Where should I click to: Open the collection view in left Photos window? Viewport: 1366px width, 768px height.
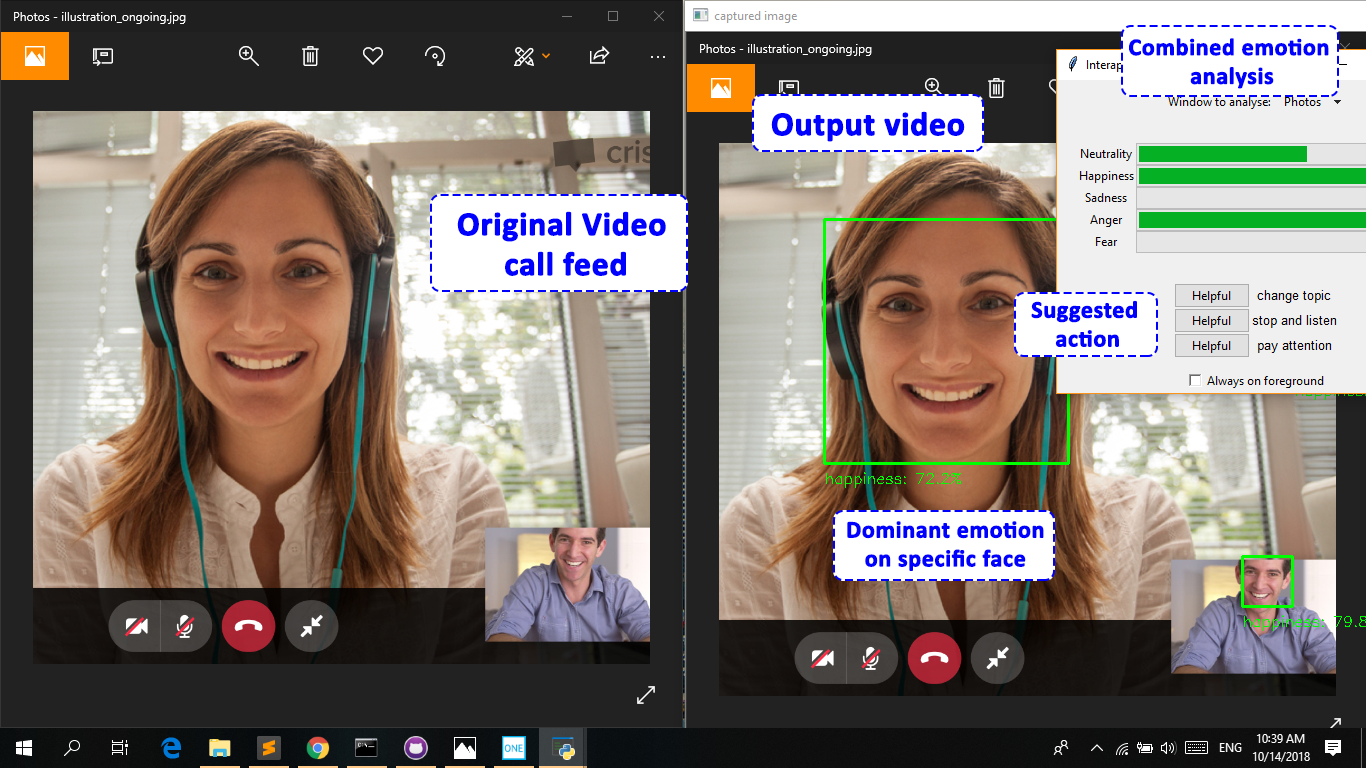(x=35, y=56)
